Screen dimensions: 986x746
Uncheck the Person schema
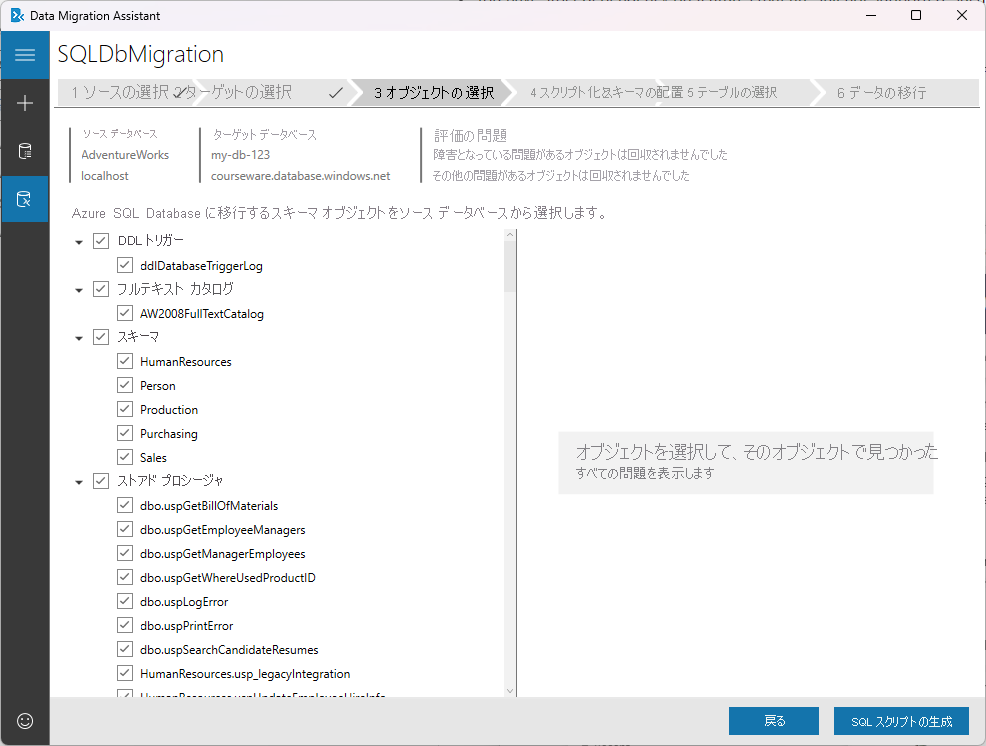pos(125,385)
